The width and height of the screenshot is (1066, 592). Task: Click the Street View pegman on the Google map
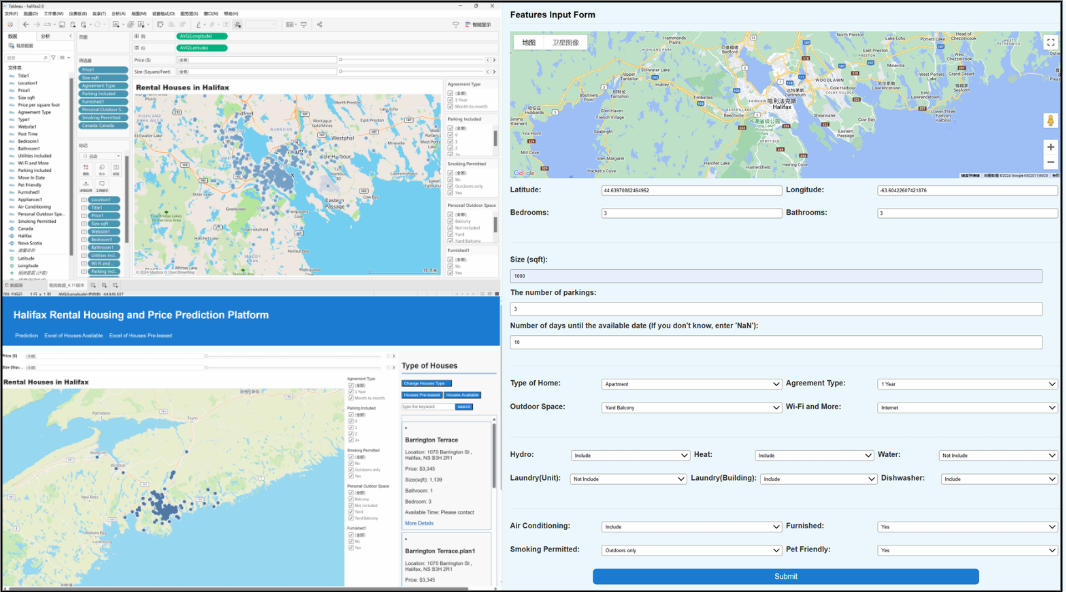(1050, 120)
